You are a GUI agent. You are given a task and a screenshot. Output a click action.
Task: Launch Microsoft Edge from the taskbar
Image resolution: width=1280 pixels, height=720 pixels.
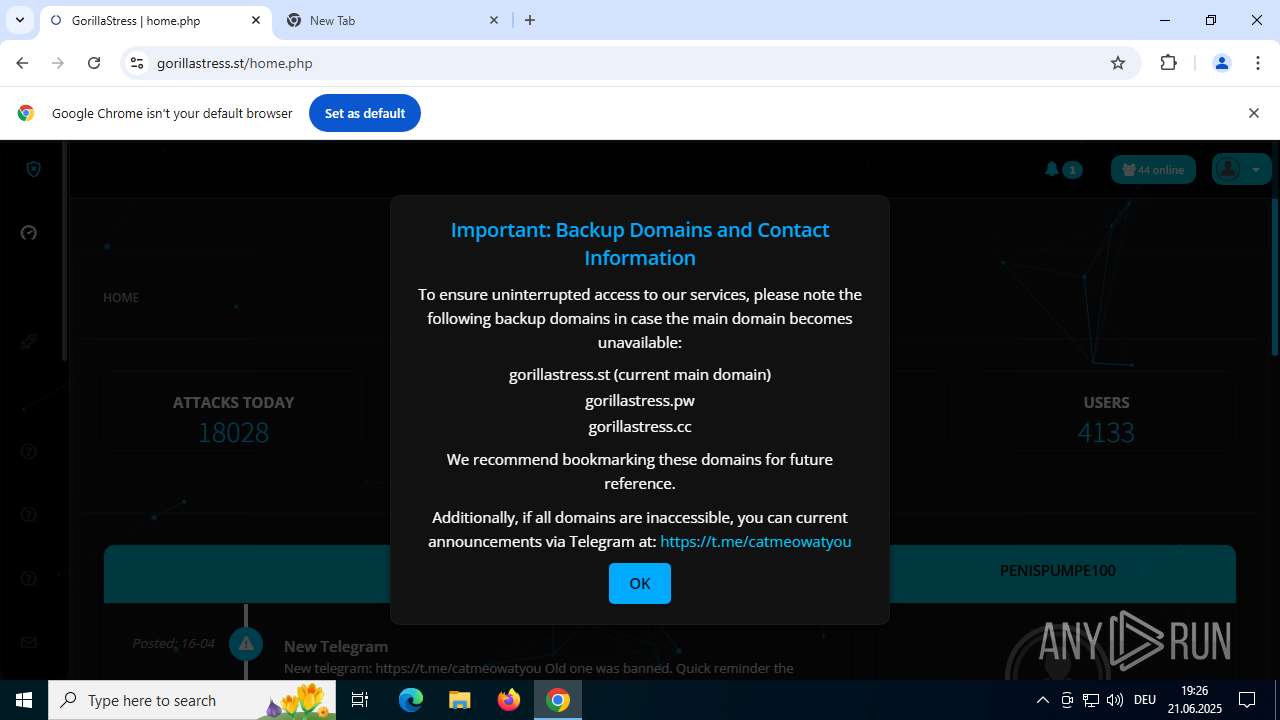click(411, 700)
